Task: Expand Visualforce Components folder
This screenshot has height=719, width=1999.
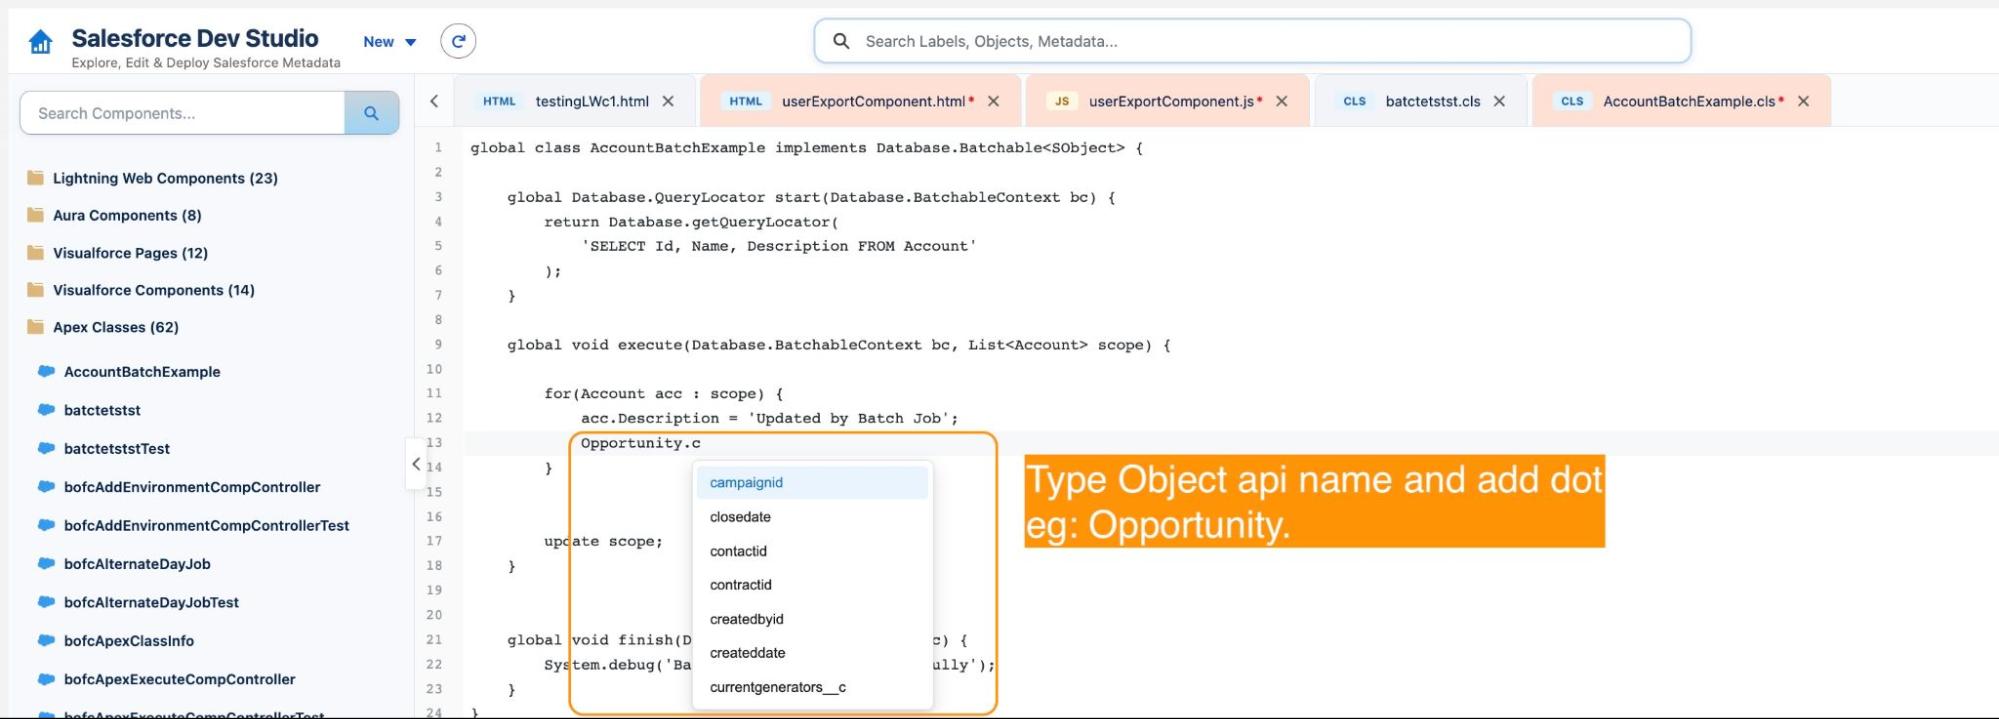Action: [153, 290]
